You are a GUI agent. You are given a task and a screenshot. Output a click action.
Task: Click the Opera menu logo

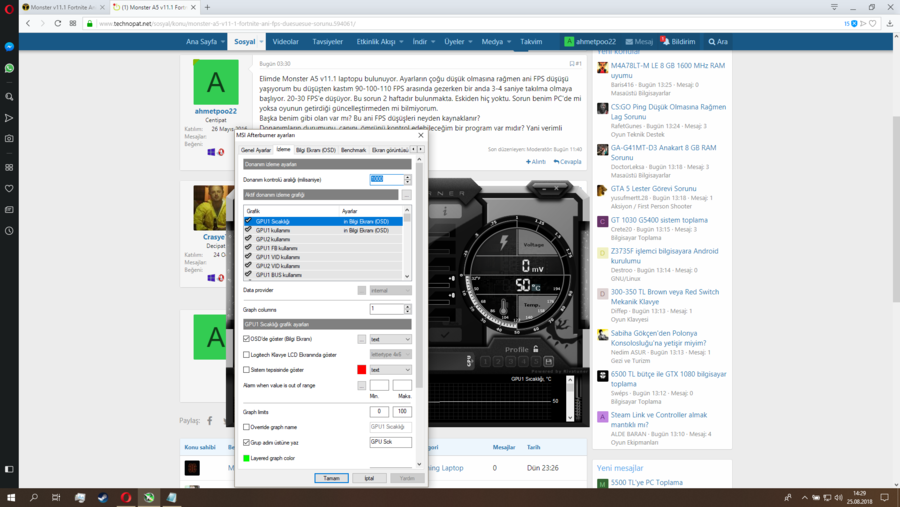[x=9, y=9]
